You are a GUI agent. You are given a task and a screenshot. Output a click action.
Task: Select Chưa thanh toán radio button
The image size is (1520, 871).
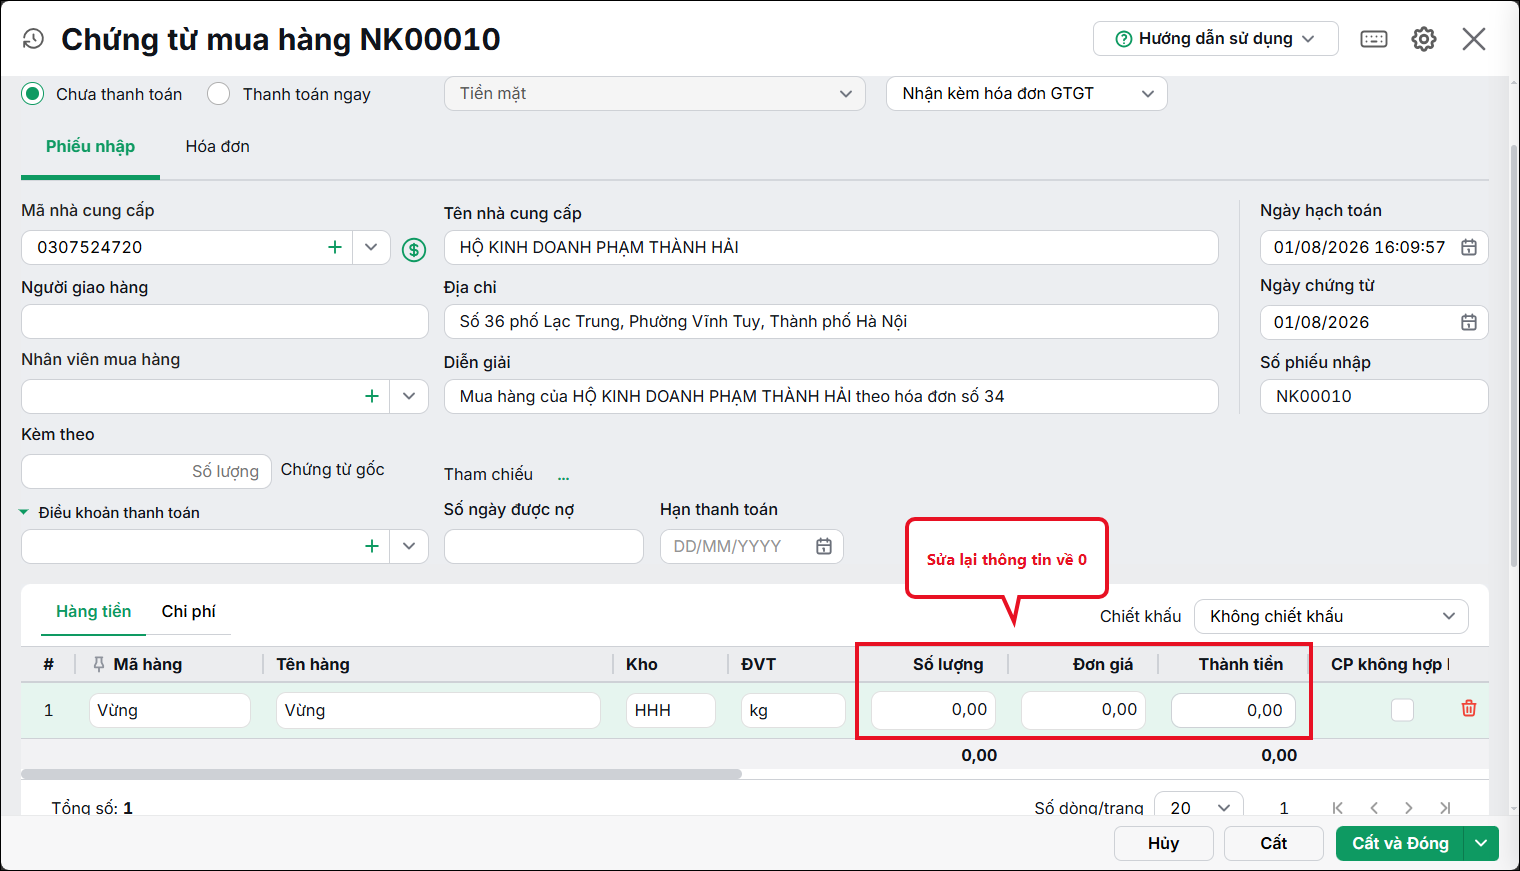(x=33, y=94)
